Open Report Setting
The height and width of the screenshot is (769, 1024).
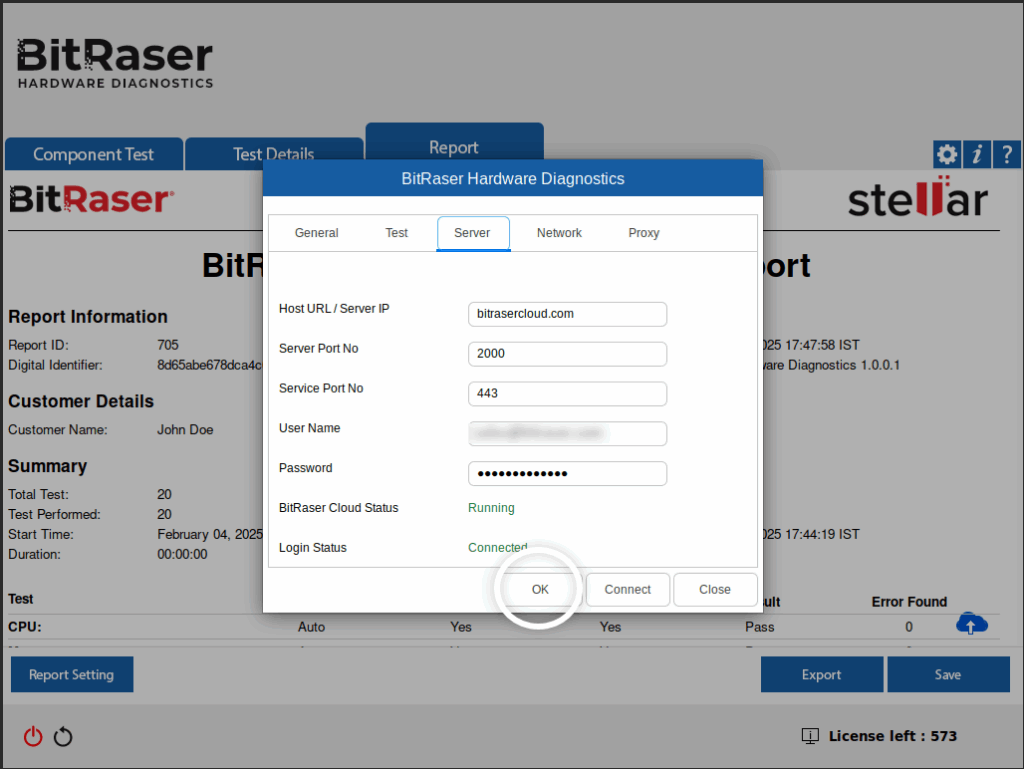click(x=72, y=674)
